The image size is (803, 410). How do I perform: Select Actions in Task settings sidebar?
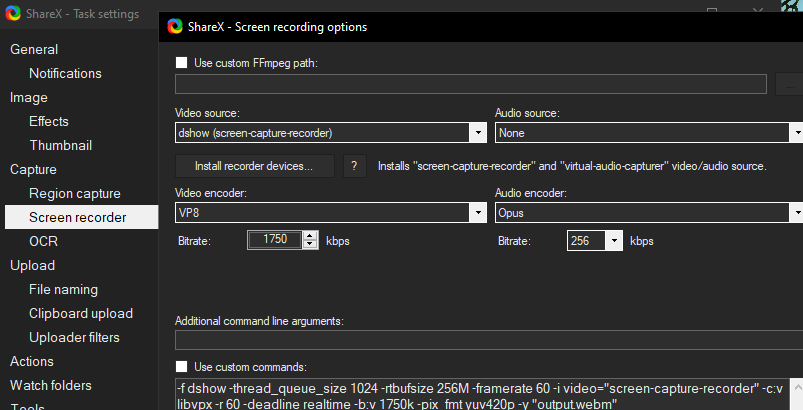coord(32,361)
